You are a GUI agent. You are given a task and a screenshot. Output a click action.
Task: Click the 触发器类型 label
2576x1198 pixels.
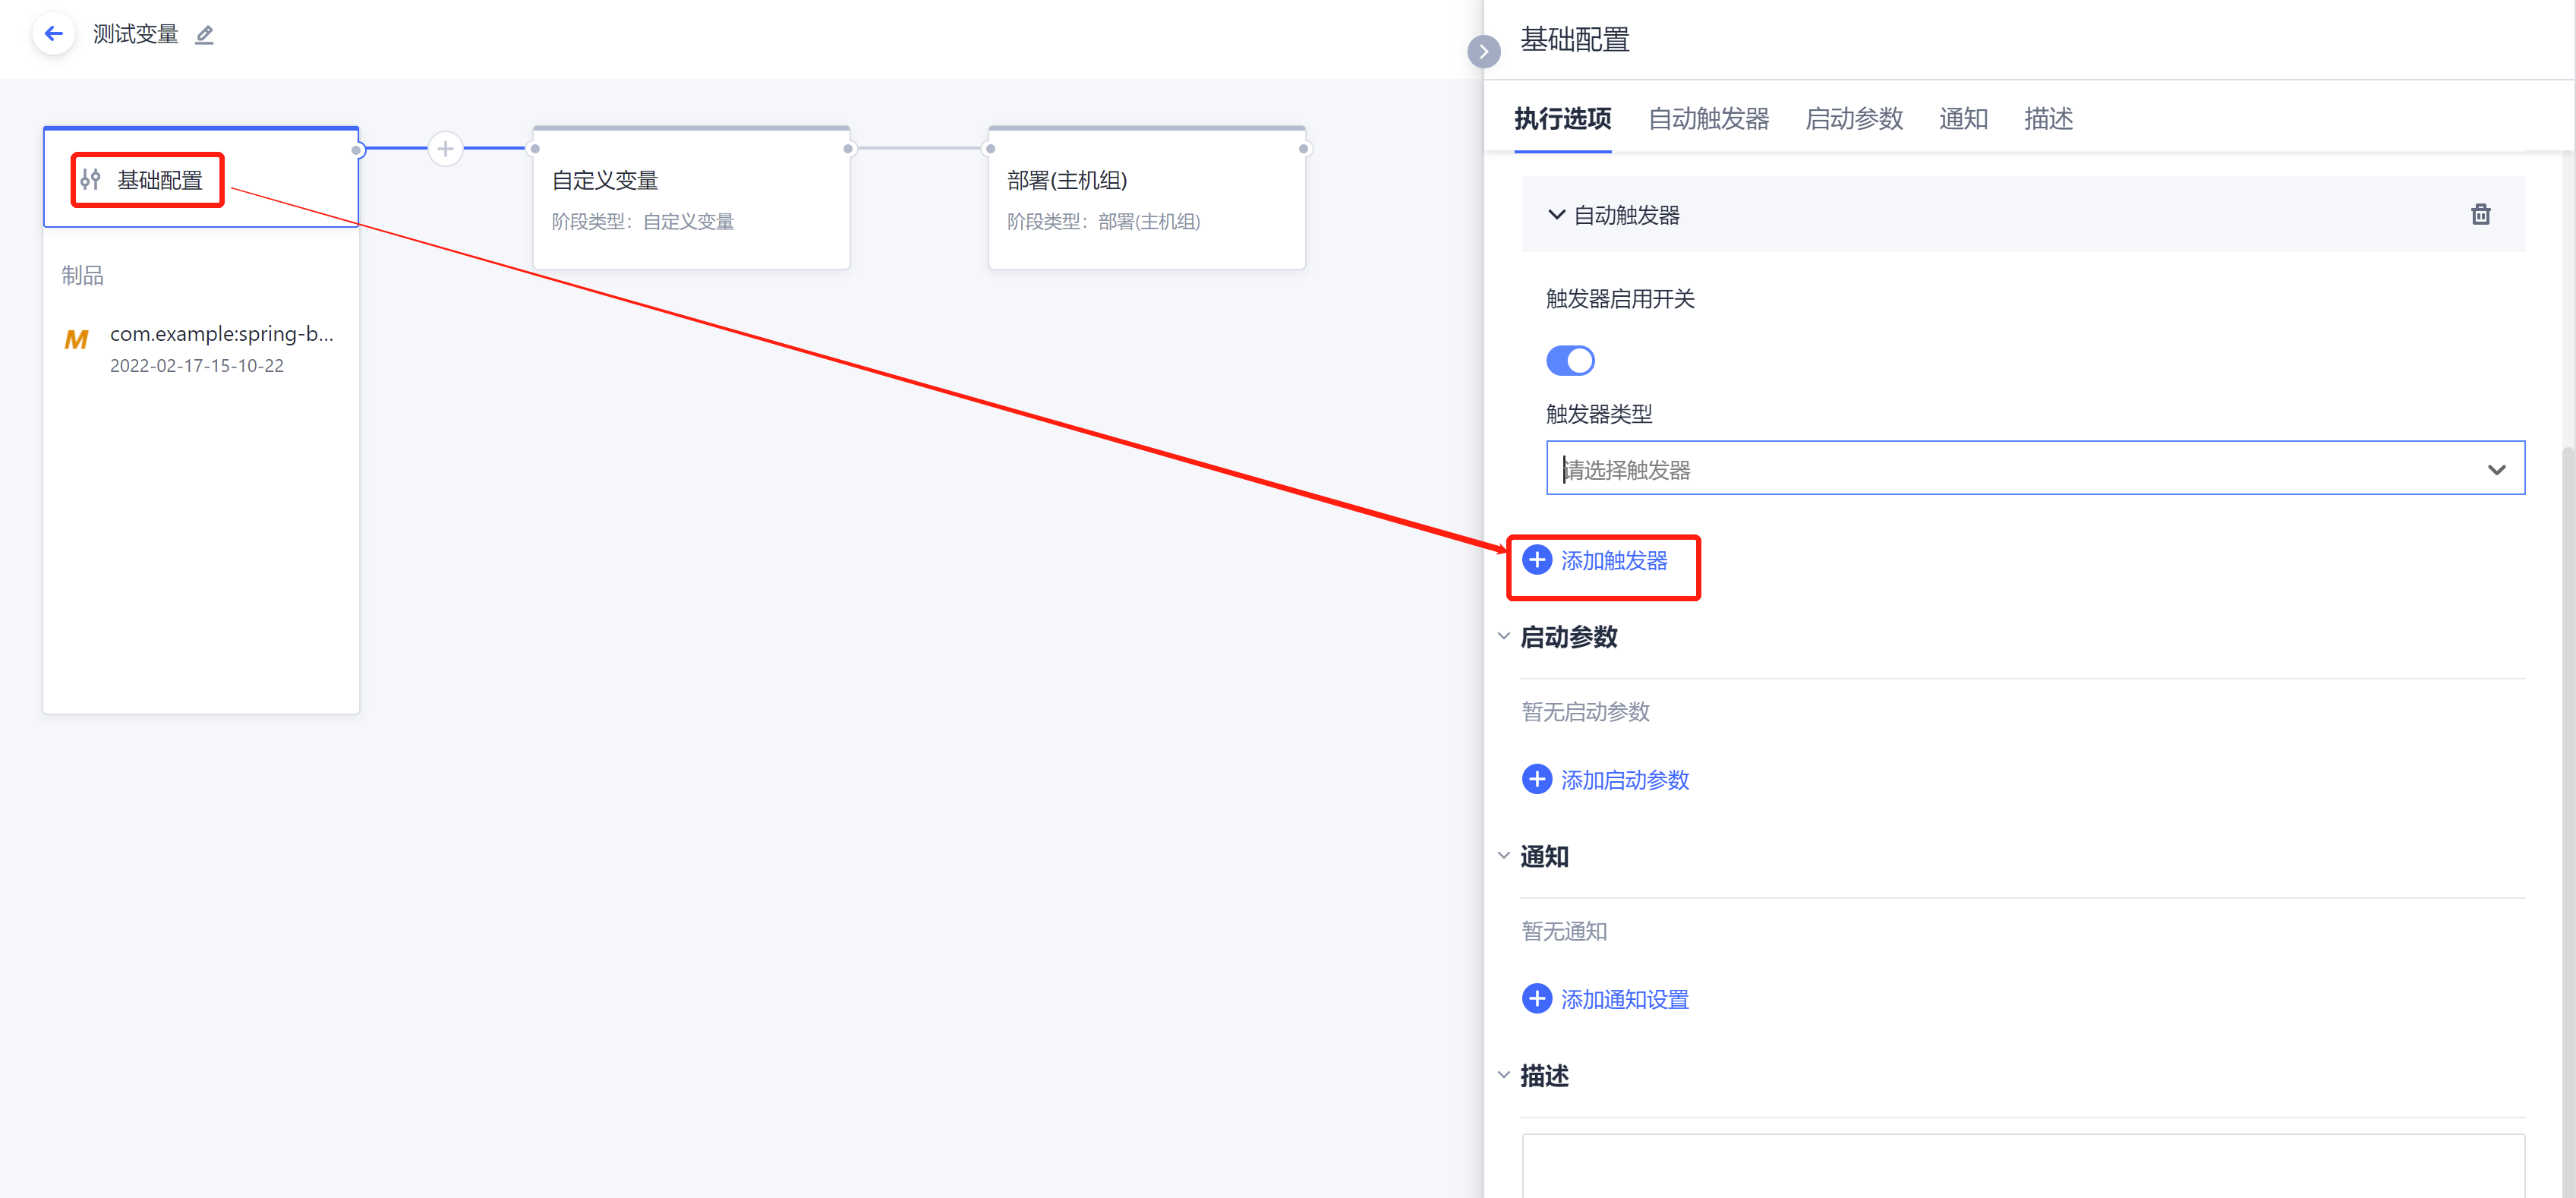1598,413
